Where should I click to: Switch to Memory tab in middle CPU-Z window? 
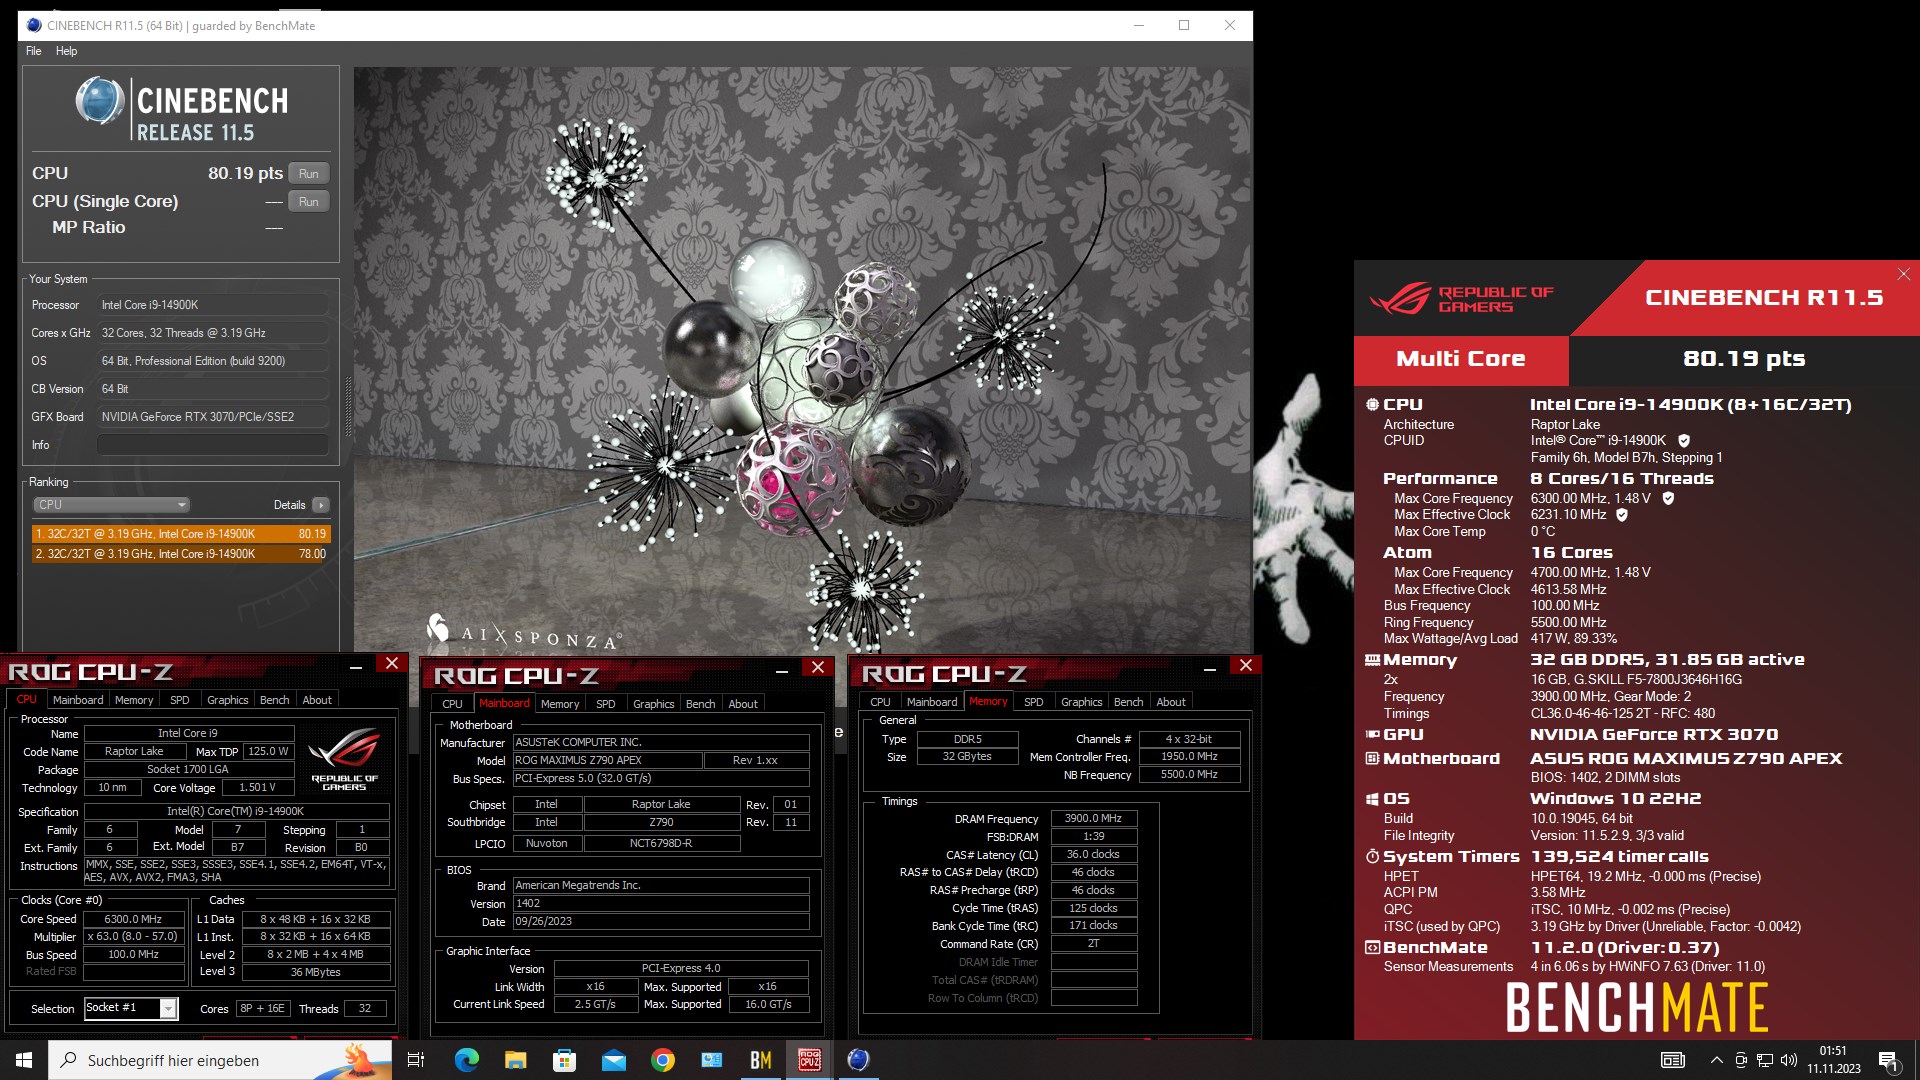pos(560,704)
